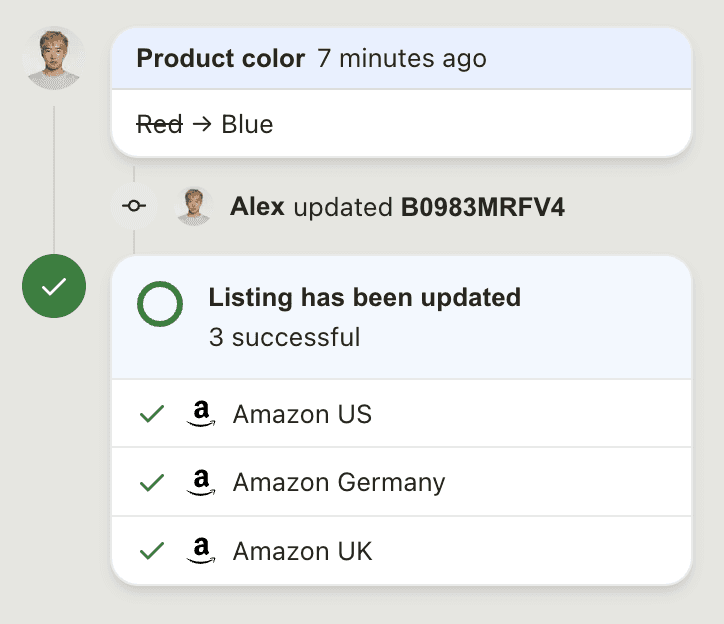Screen dimensions: 724x624
Task: Click the Amazon logo beside Amazon Germany
Action: coord(201,483)
